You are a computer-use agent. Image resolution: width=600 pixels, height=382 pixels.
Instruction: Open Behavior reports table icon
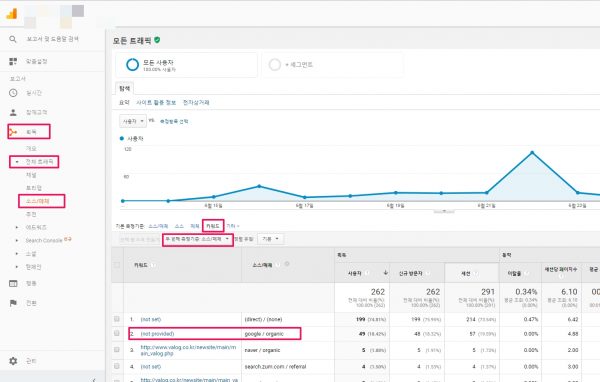(x=13, y=283)
